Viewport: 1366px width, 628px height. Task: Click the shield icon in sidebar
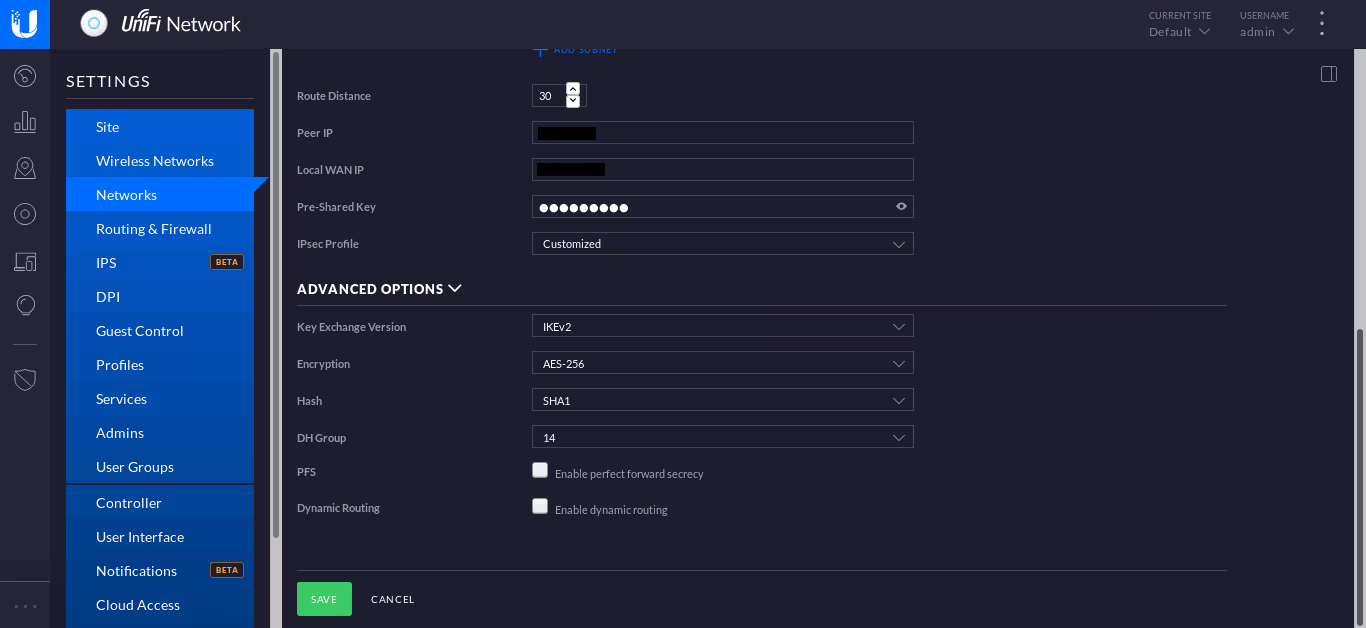coord(25,380)
